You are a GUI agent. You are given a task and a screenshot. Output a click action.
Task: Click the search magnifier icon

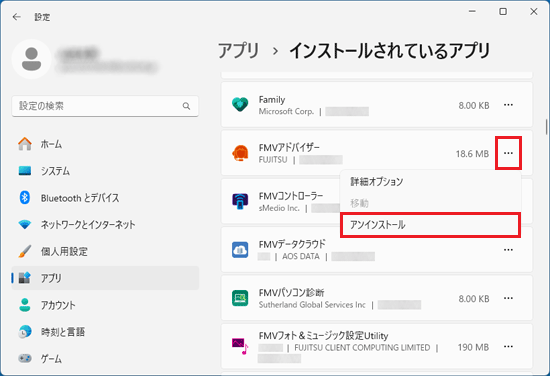(x=186, y=106)
